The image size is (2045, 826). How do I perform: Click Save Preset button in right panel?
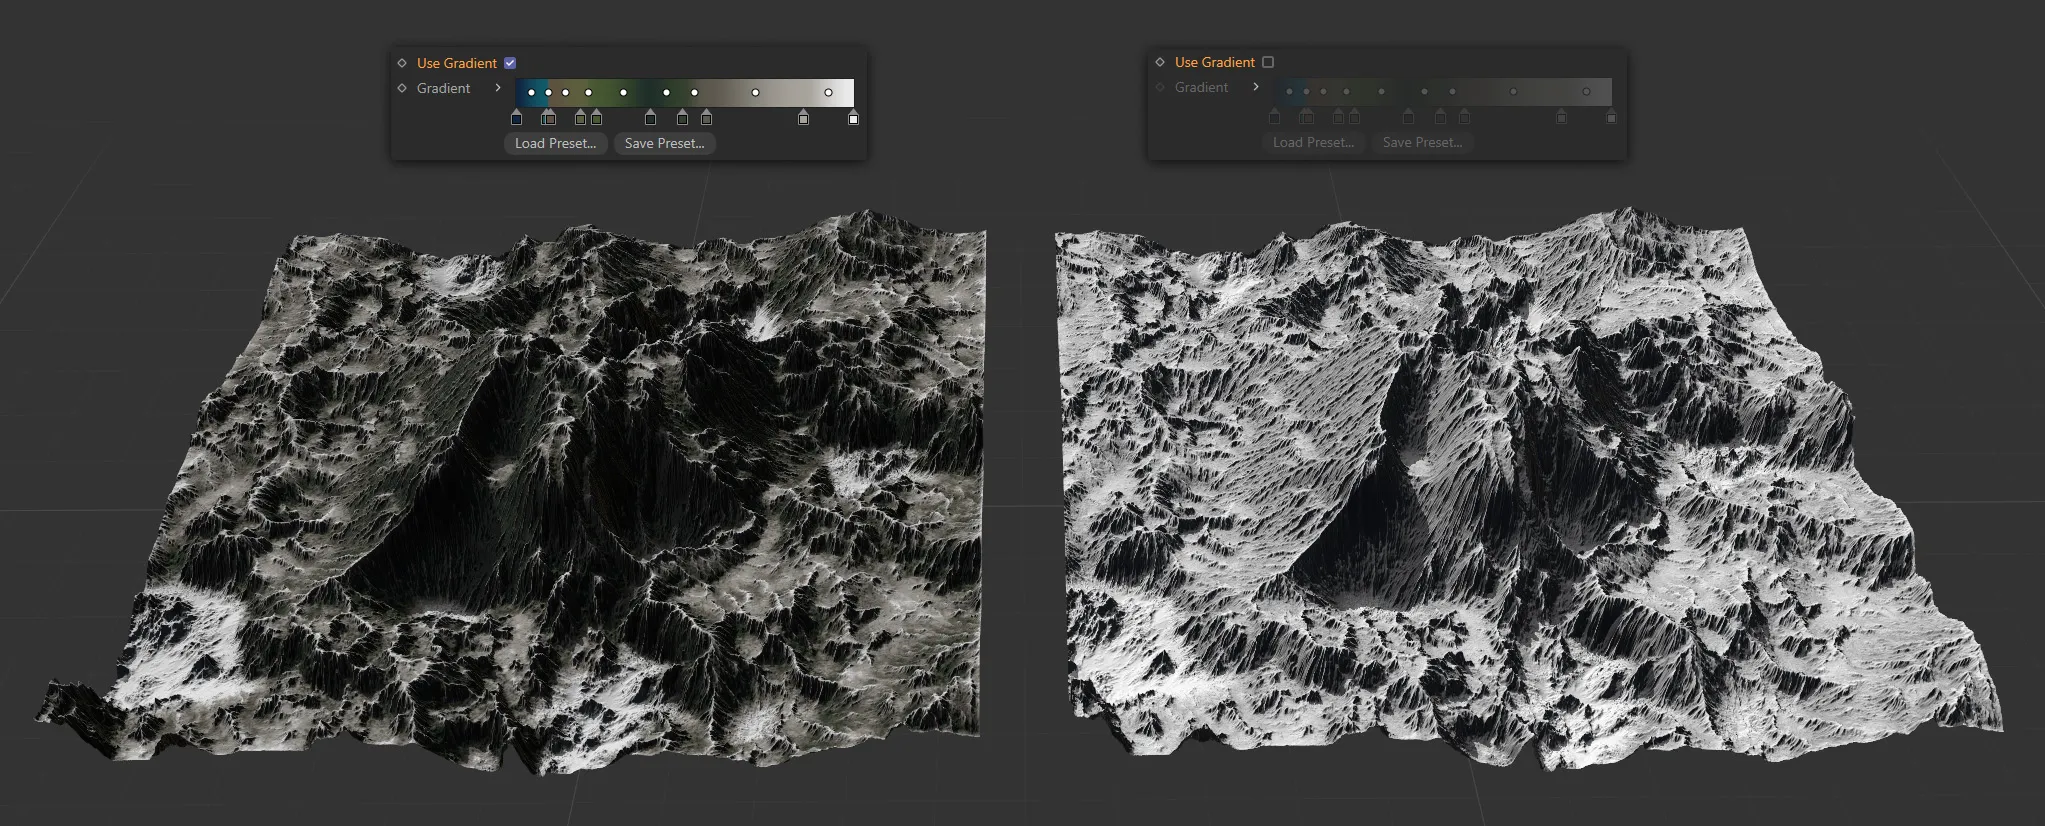click(1422, 142)
